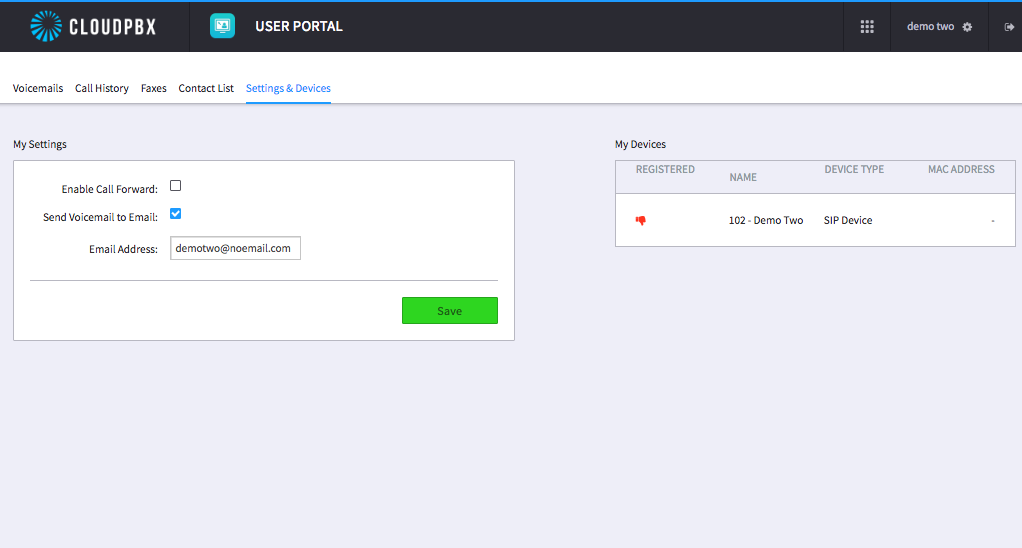1022x548 pixels.
Task: Open the apps grid icon
Action: (867, 27)
